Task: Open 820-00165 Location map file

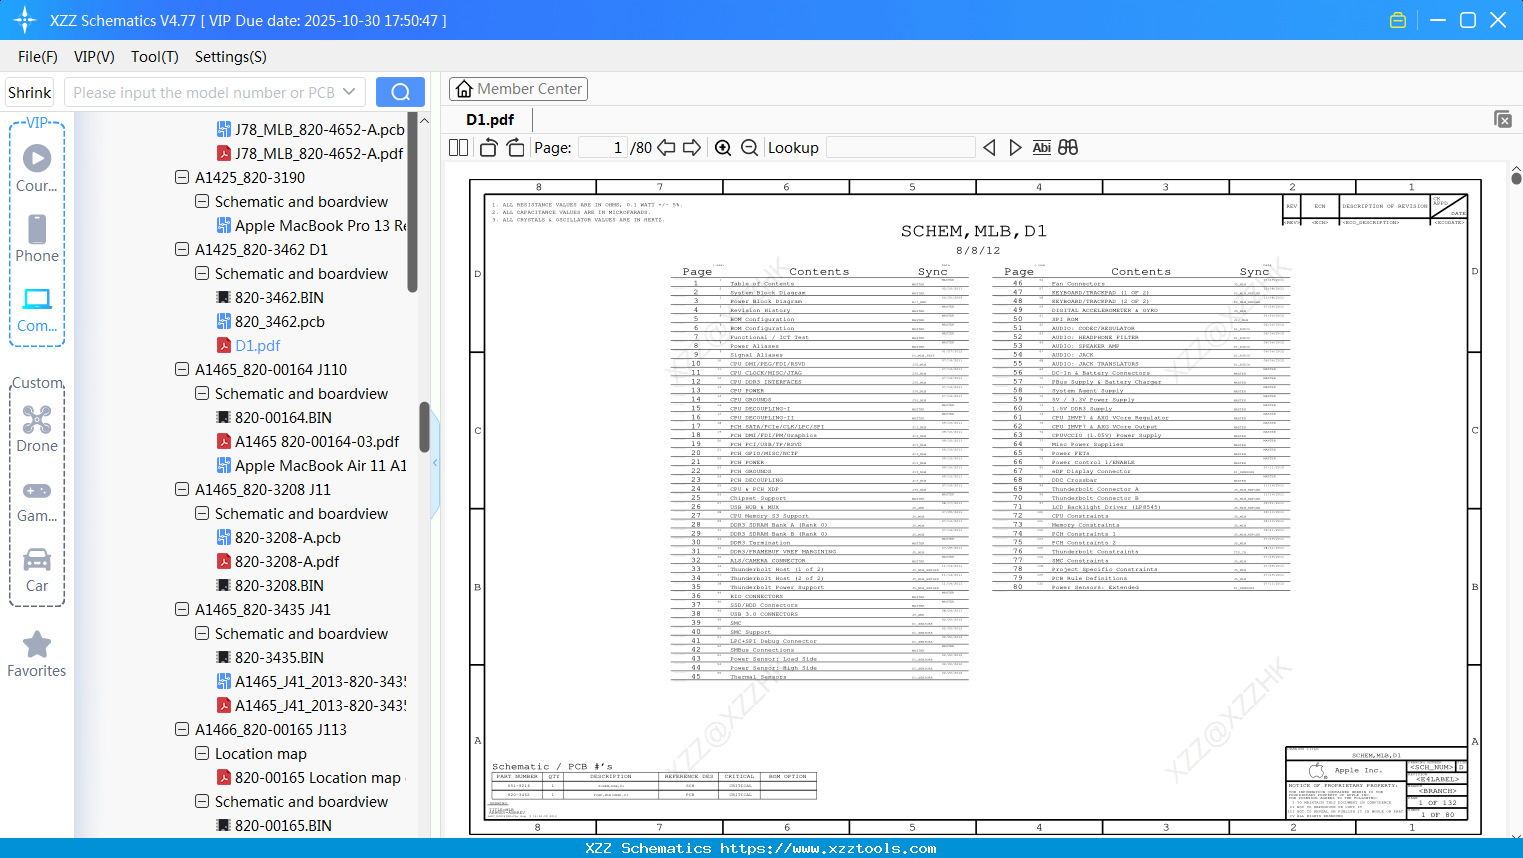Action: pyautogui.click(x=309, y=778)
